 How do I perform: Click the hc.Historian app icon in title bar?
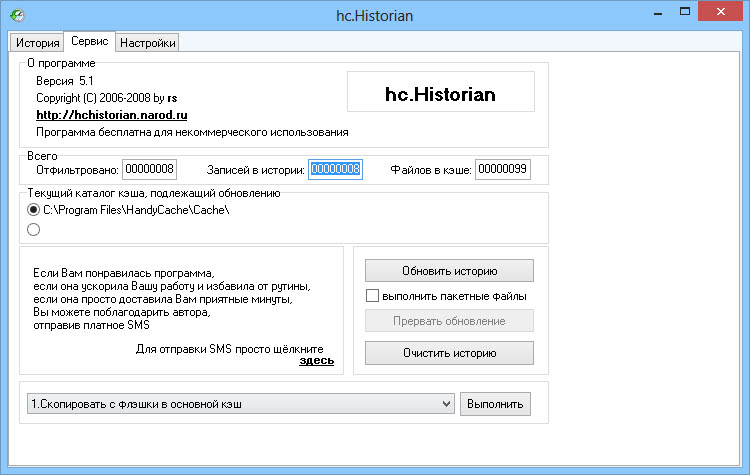click(17, 15)
